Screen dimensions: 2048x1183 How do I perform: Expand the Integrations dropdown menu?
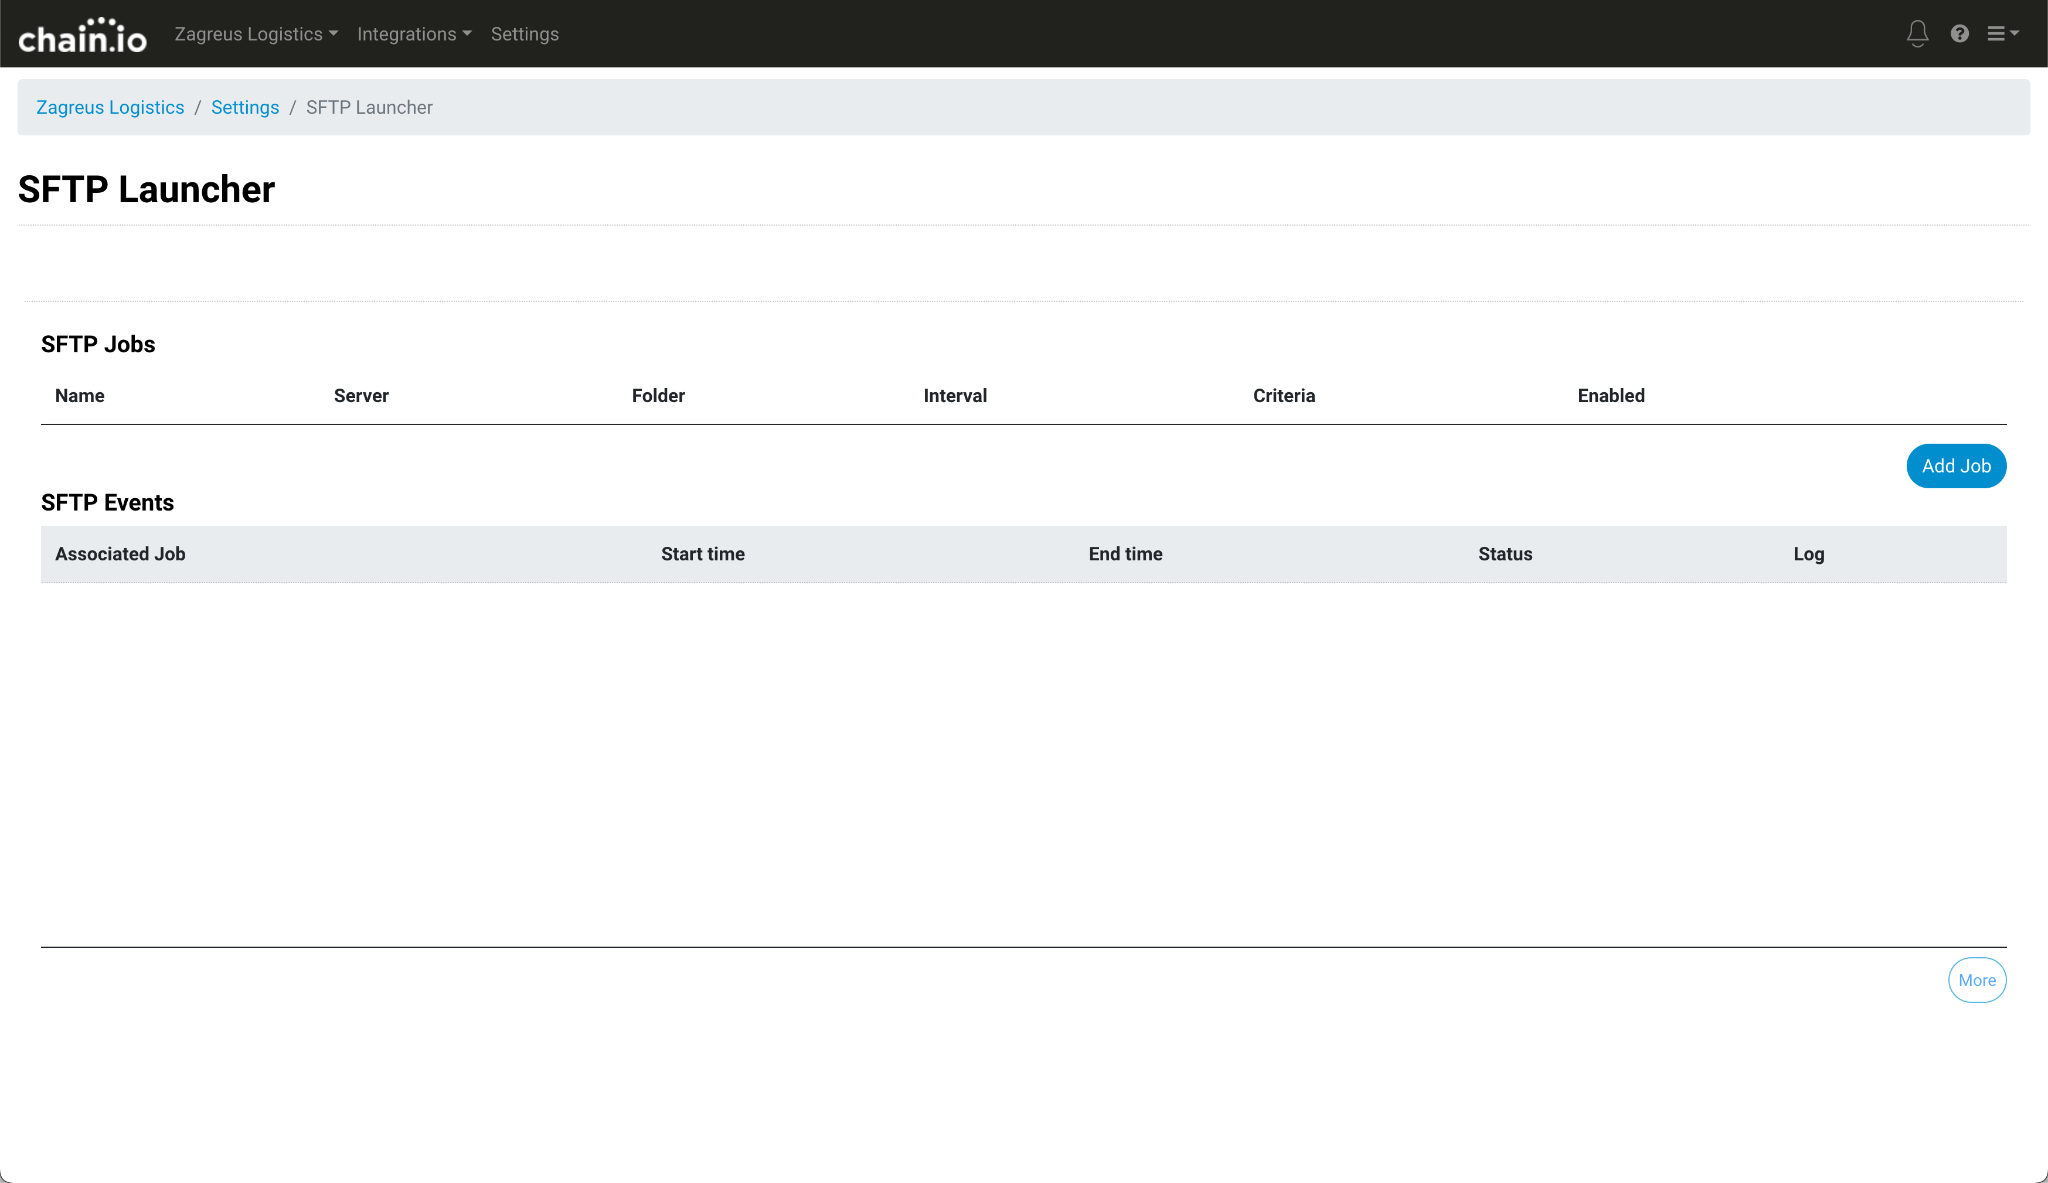[x=414, y=34]
